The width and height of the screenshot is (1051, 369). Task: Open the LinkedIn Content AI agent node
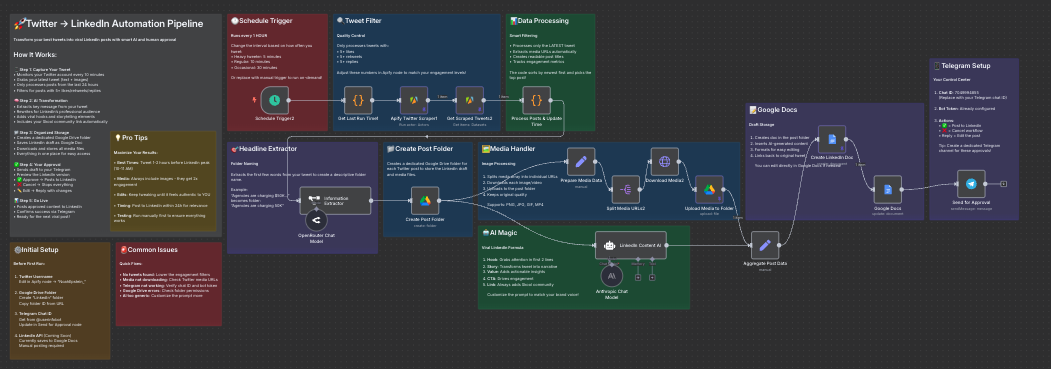631,245
